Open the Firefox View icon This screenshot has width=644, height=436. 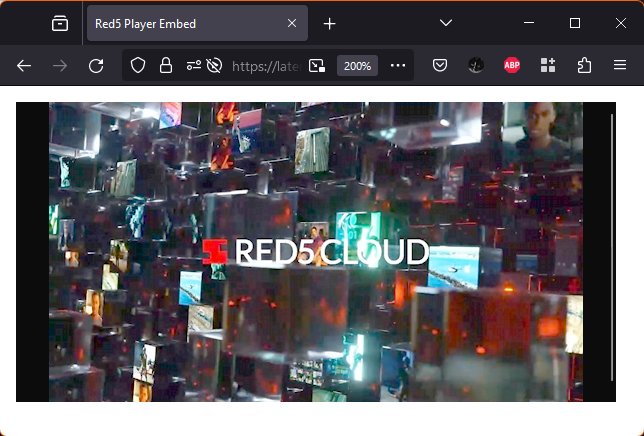60,23
